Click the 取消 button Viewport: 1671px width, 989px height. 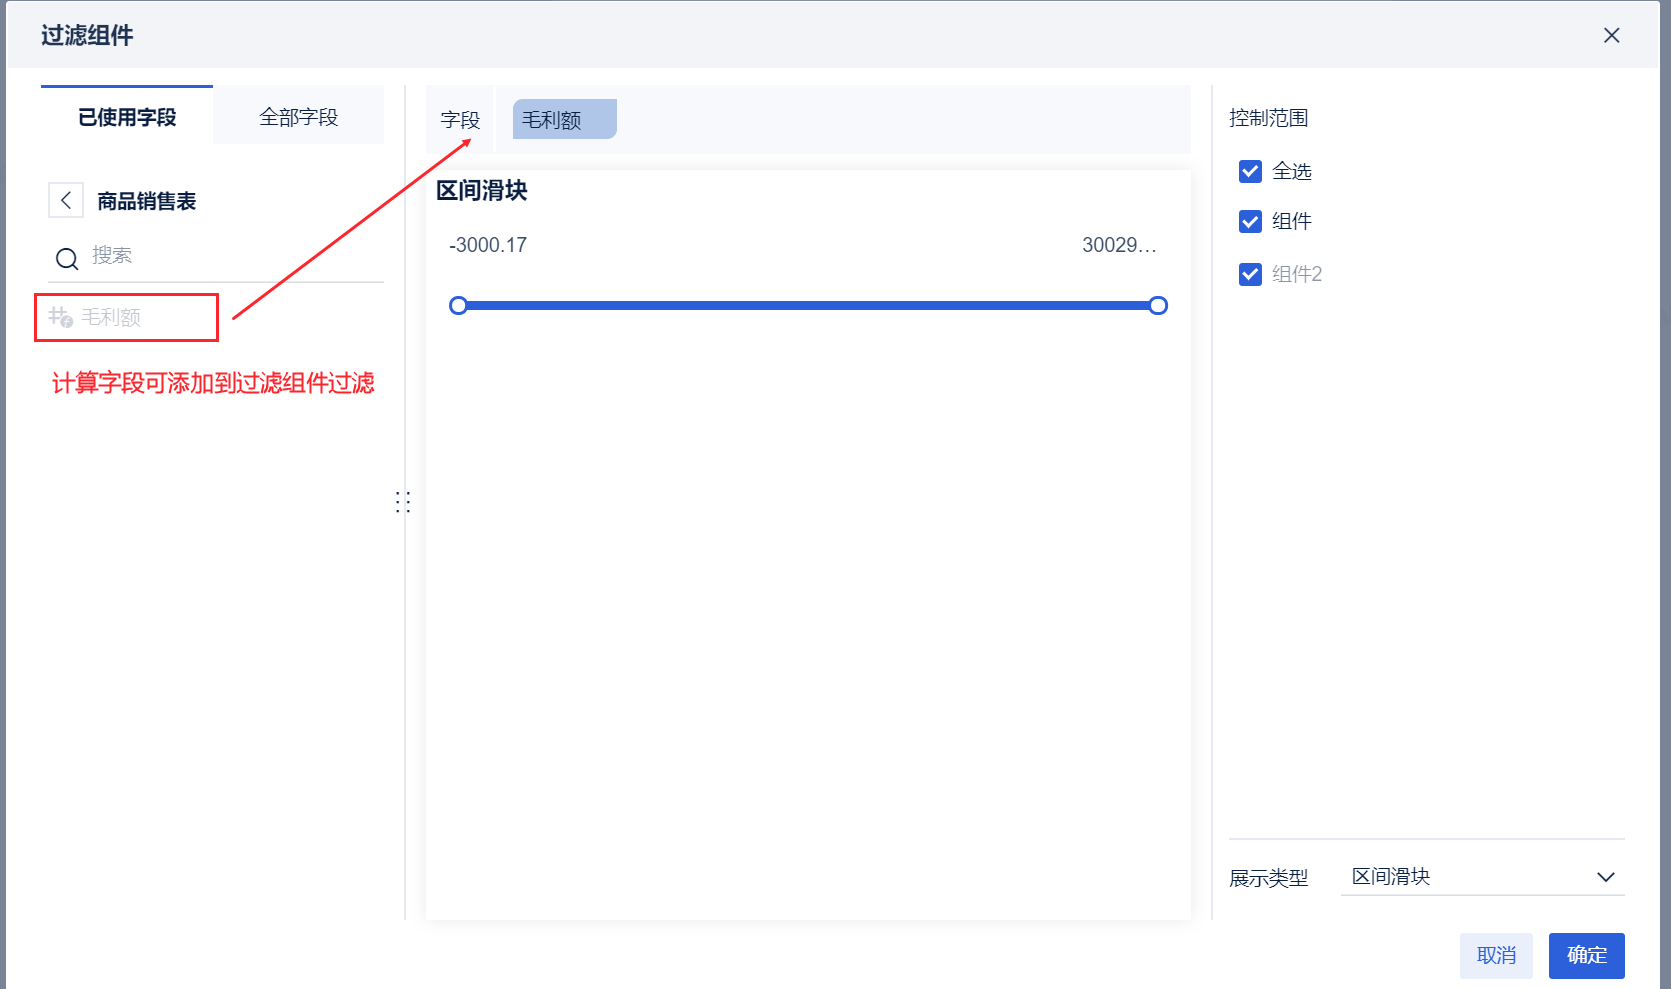click(x=1496, y=955)
